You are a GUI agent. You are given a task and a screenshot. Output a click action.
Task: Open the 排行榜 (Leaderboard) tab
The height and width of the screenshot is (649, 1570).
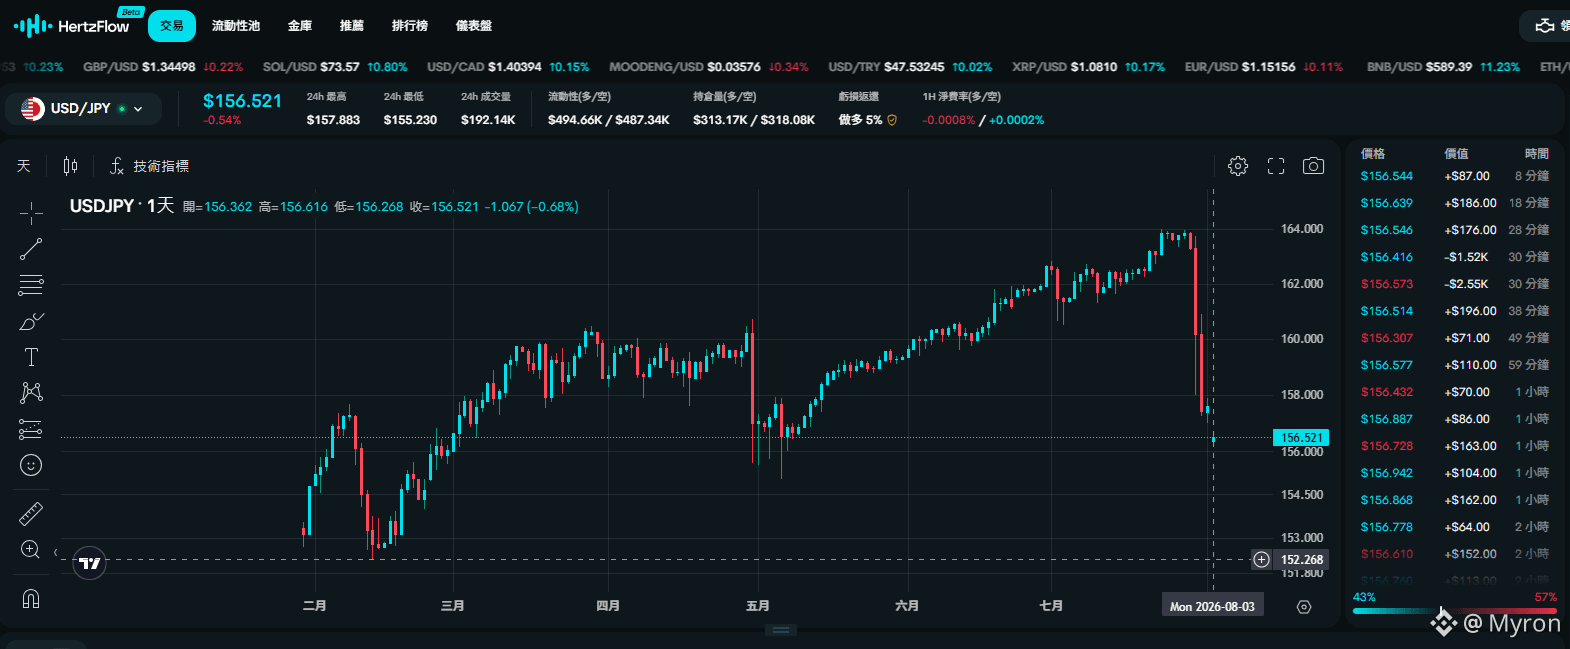tap(410, 26)
